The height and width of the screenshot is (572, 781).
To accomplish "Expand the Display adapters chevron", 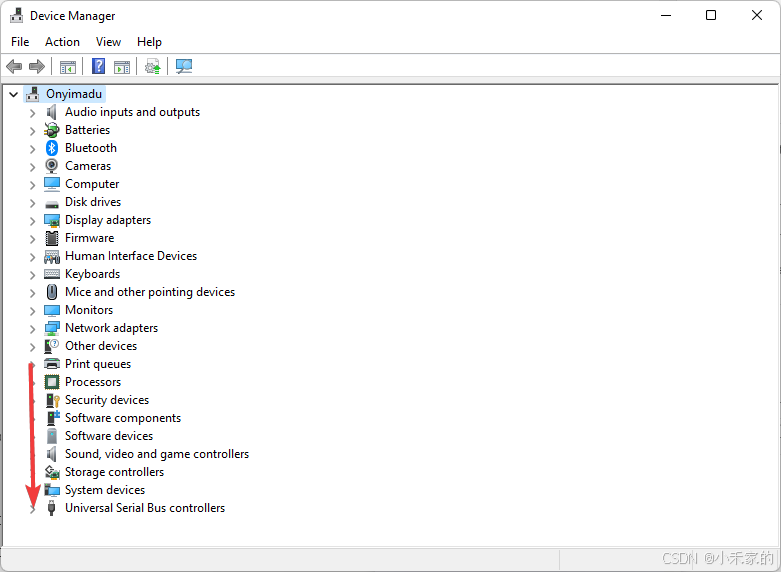I will pos(32,221).
